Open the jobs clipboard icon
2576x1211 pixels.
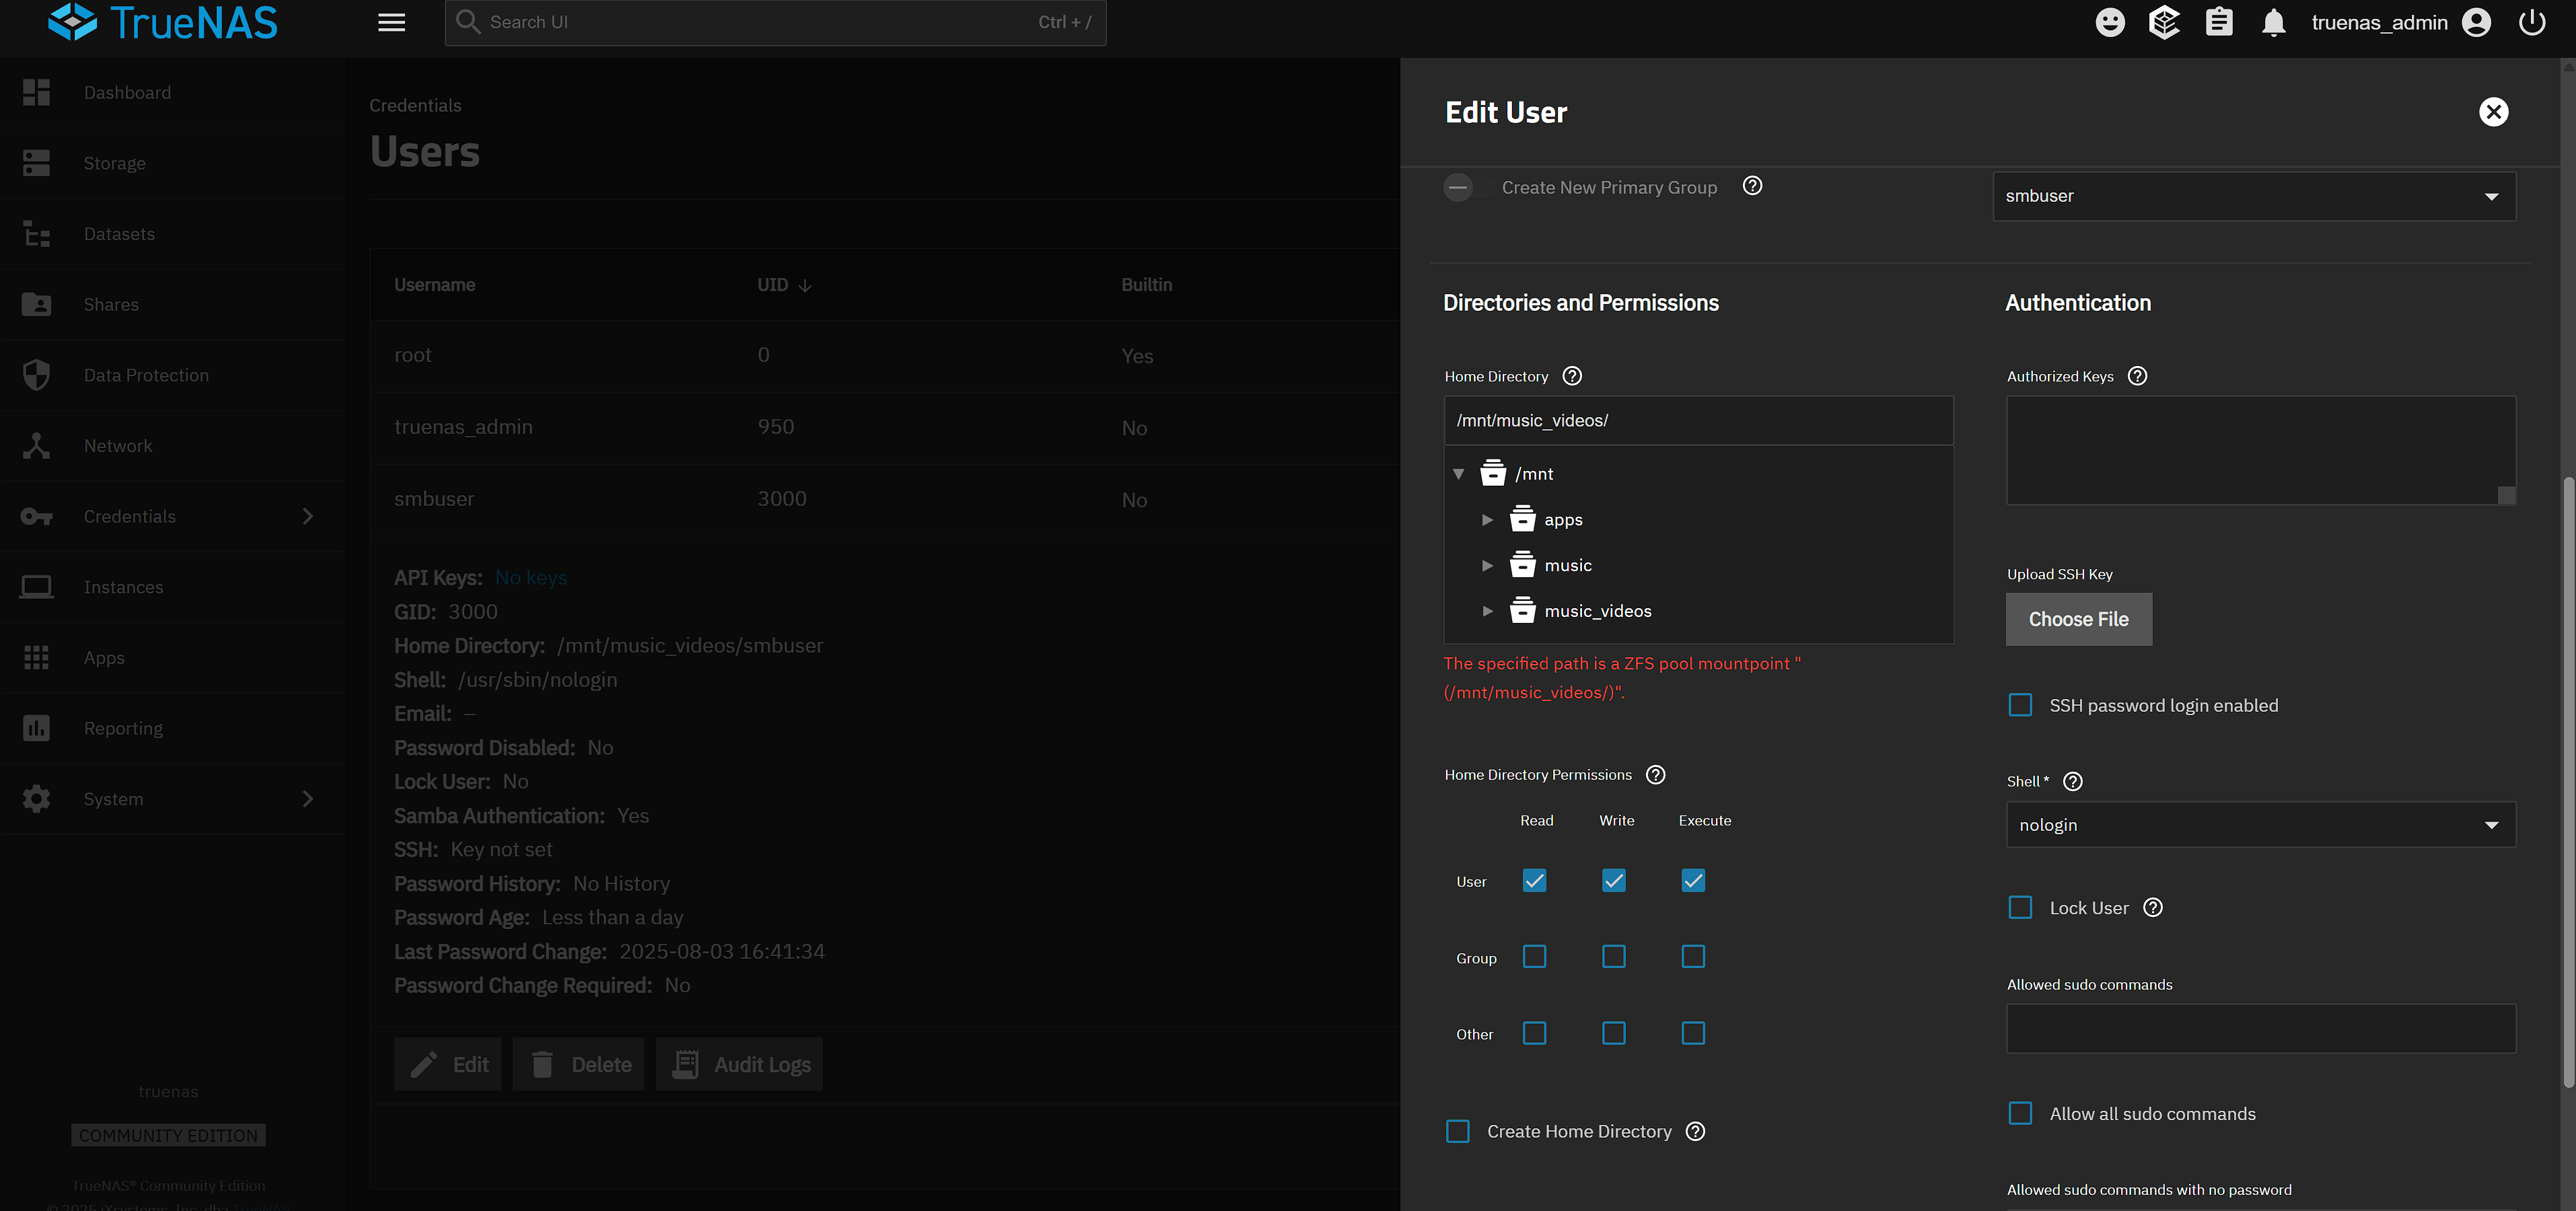[x=2219, y=22]
